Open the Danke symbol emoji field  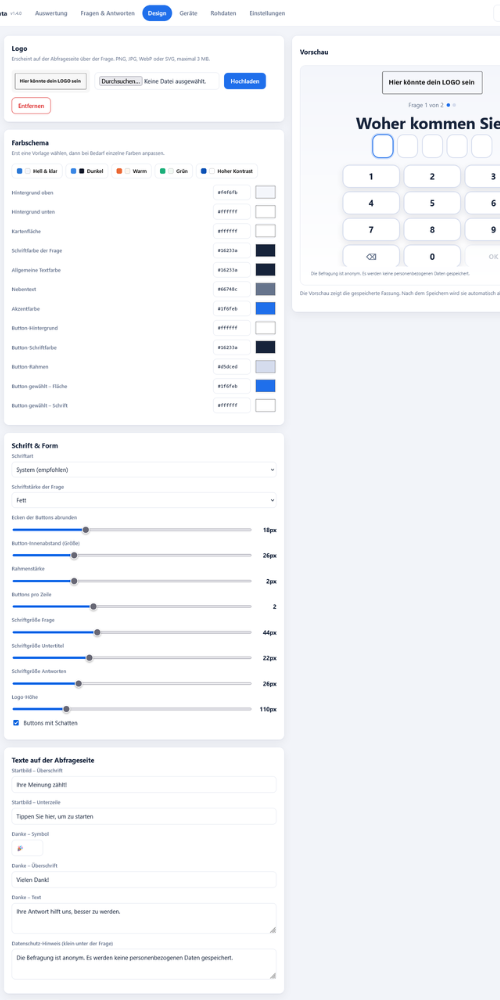(27, 848)
